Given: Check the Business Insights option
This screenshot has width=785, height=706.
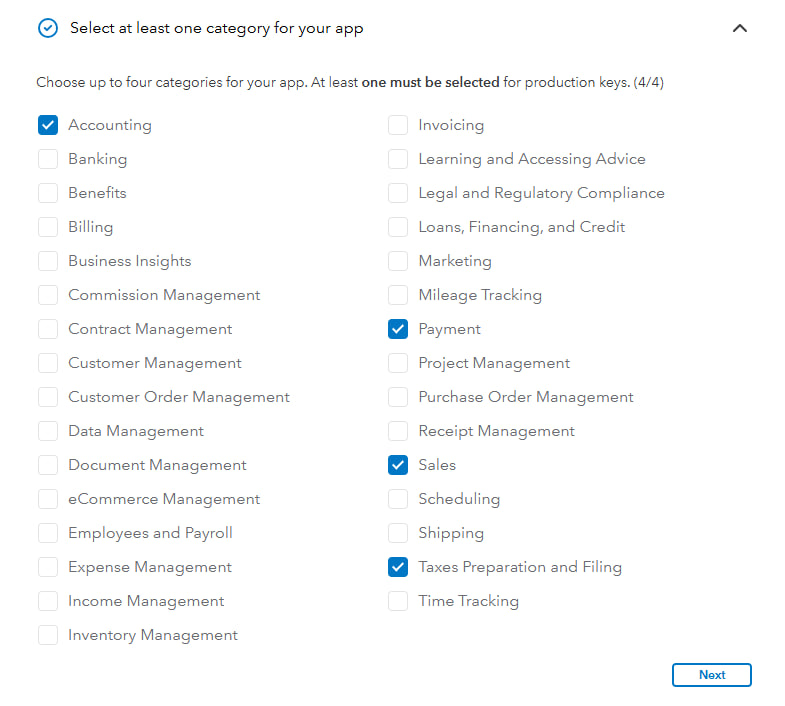Looking at the screenshot, I should [x=48, y=261].
